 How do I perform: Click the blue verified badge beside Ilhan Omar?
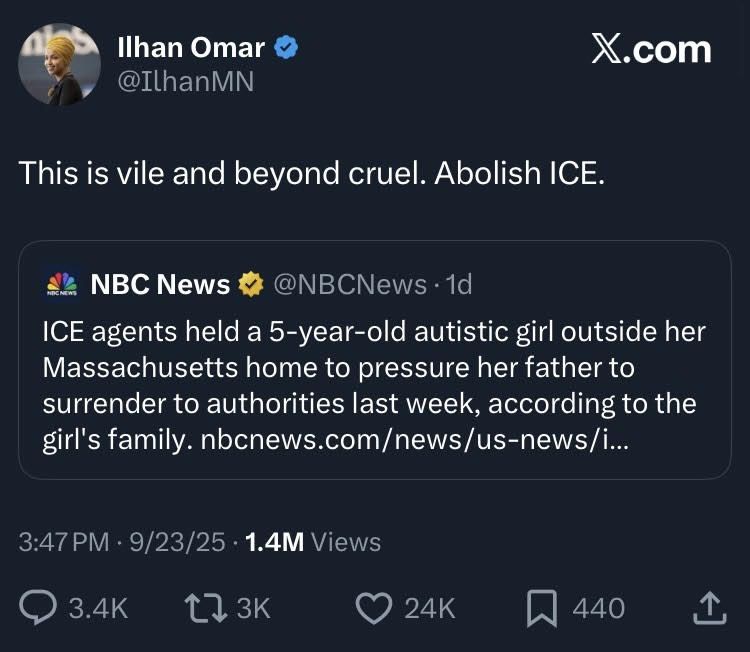click(x=287, y=47)
